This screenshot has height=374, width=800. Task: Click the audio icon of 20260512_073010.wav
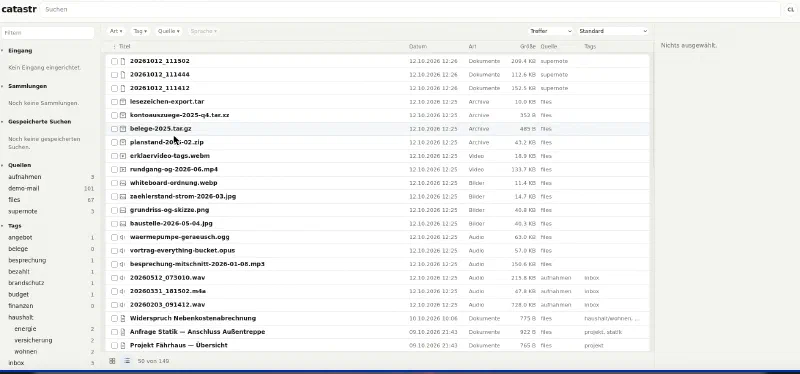coord(122,278)
